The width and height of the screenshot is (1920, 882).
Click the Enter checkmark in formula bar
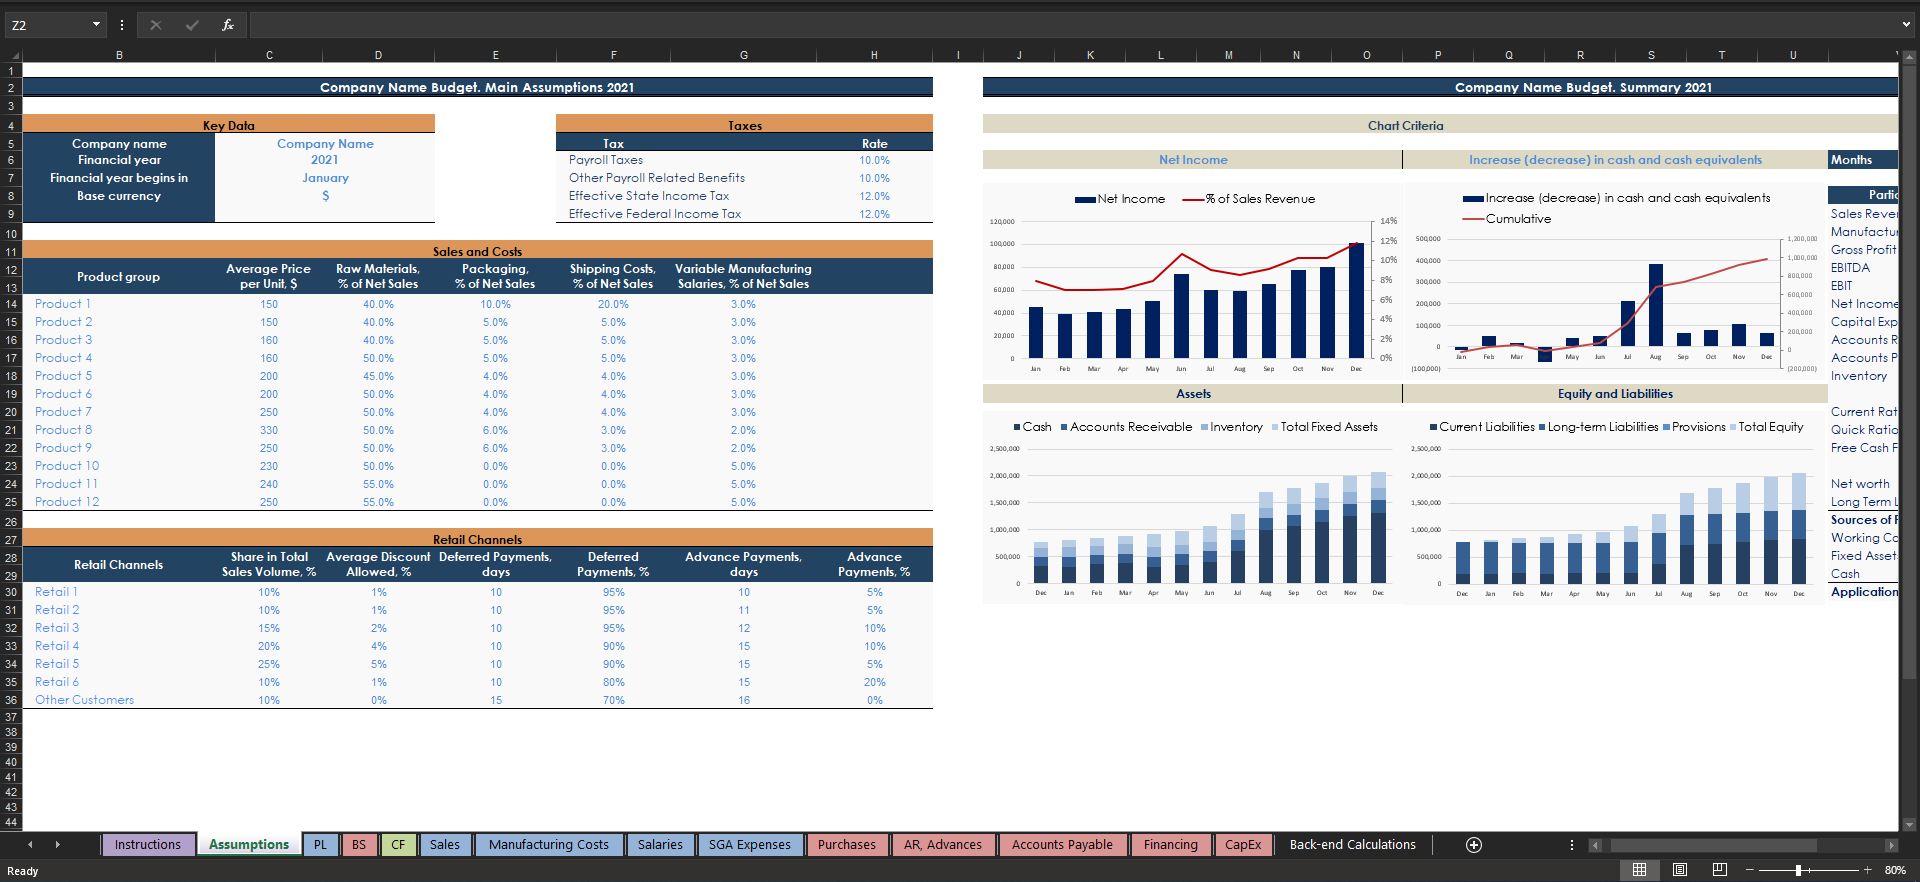[192, 25]
